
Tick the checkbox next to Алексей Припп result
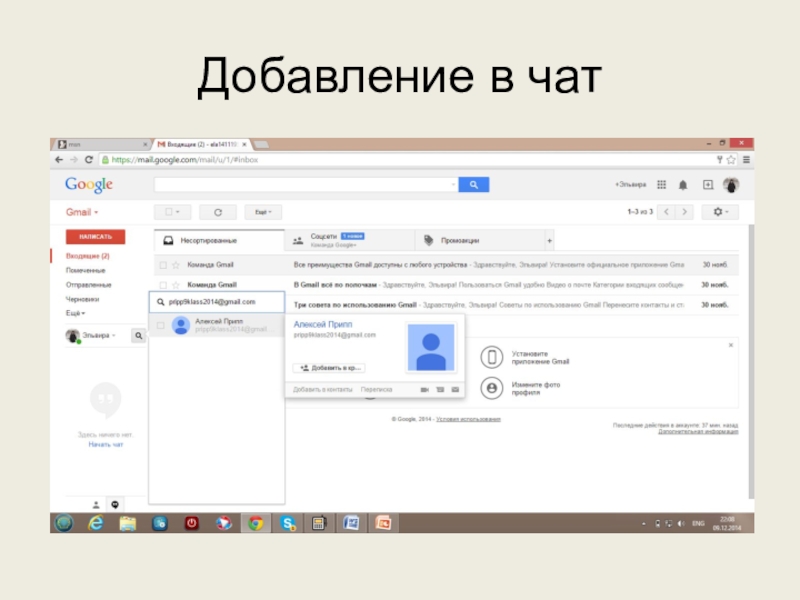click(x=161, y=325)
